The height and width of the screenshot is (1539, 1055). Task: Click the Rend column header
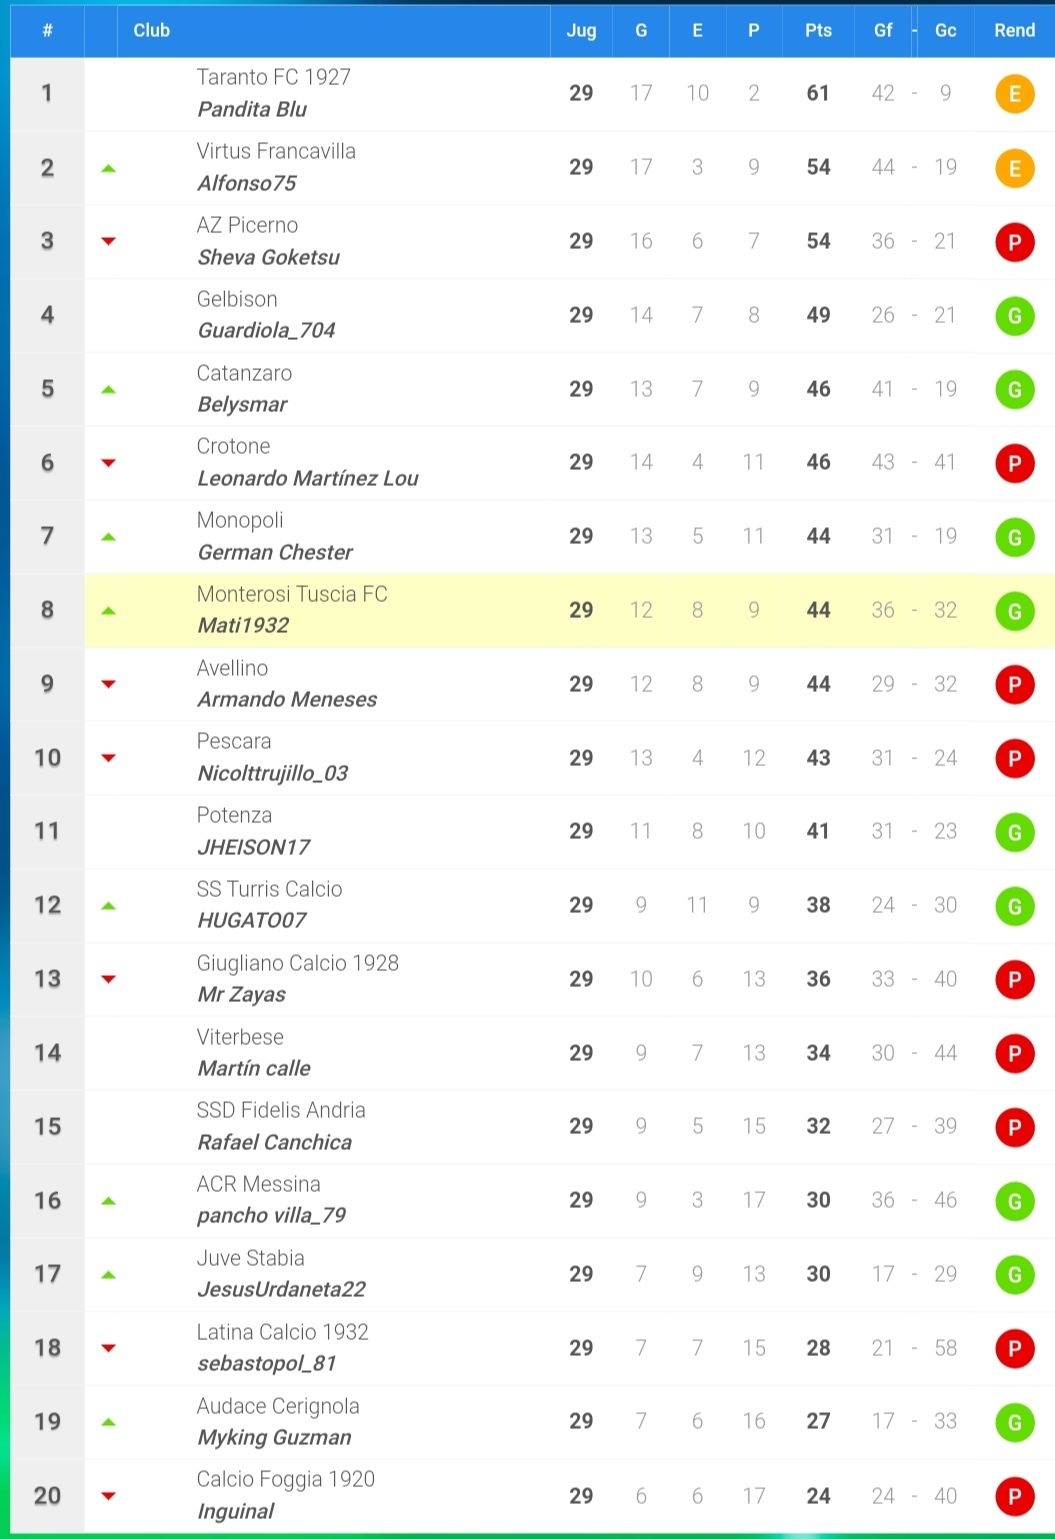[1014, 30]
